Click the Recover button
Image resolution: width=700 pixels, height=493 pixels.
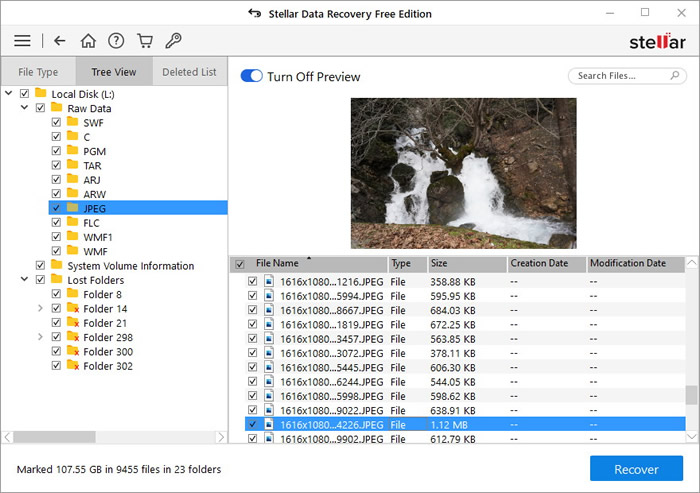click(636, 469)
